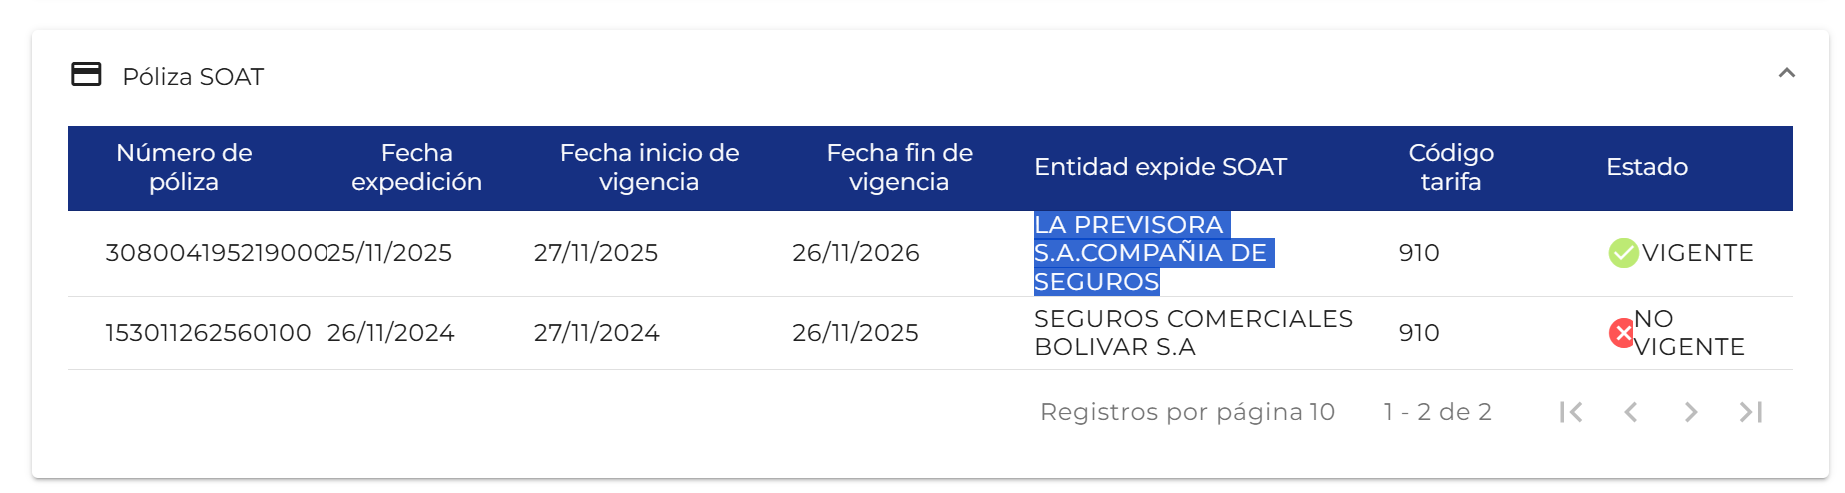Click the Póliza SOAT card icon

86,75
